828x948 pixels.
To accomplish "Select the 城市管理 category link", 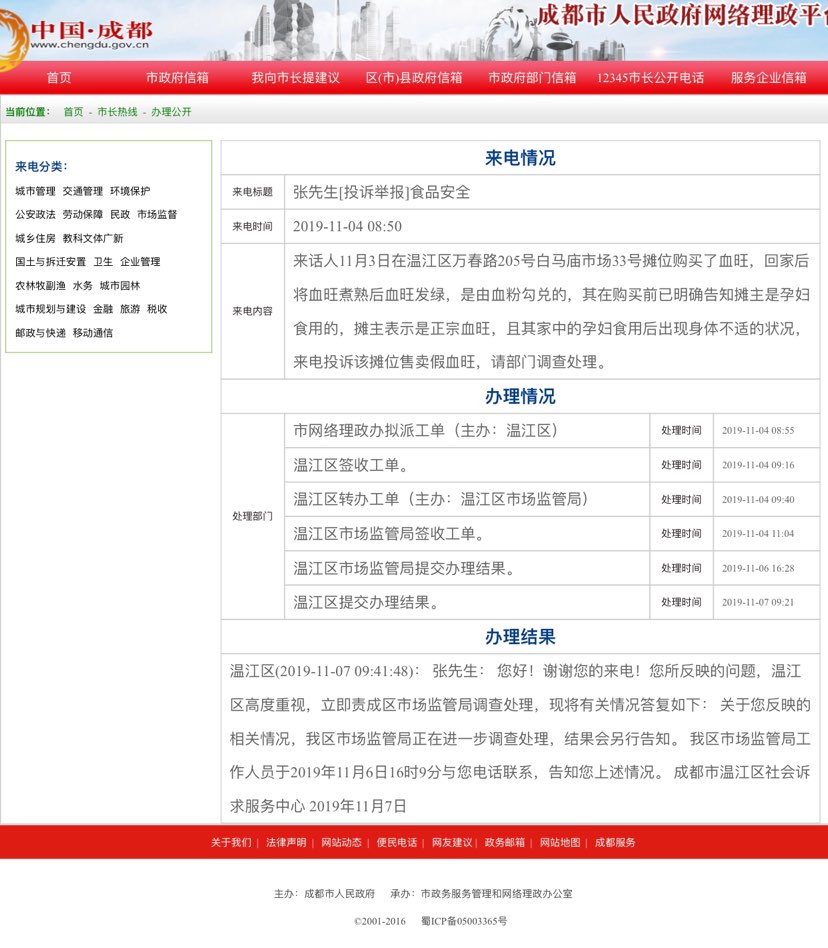I will 35,191.
